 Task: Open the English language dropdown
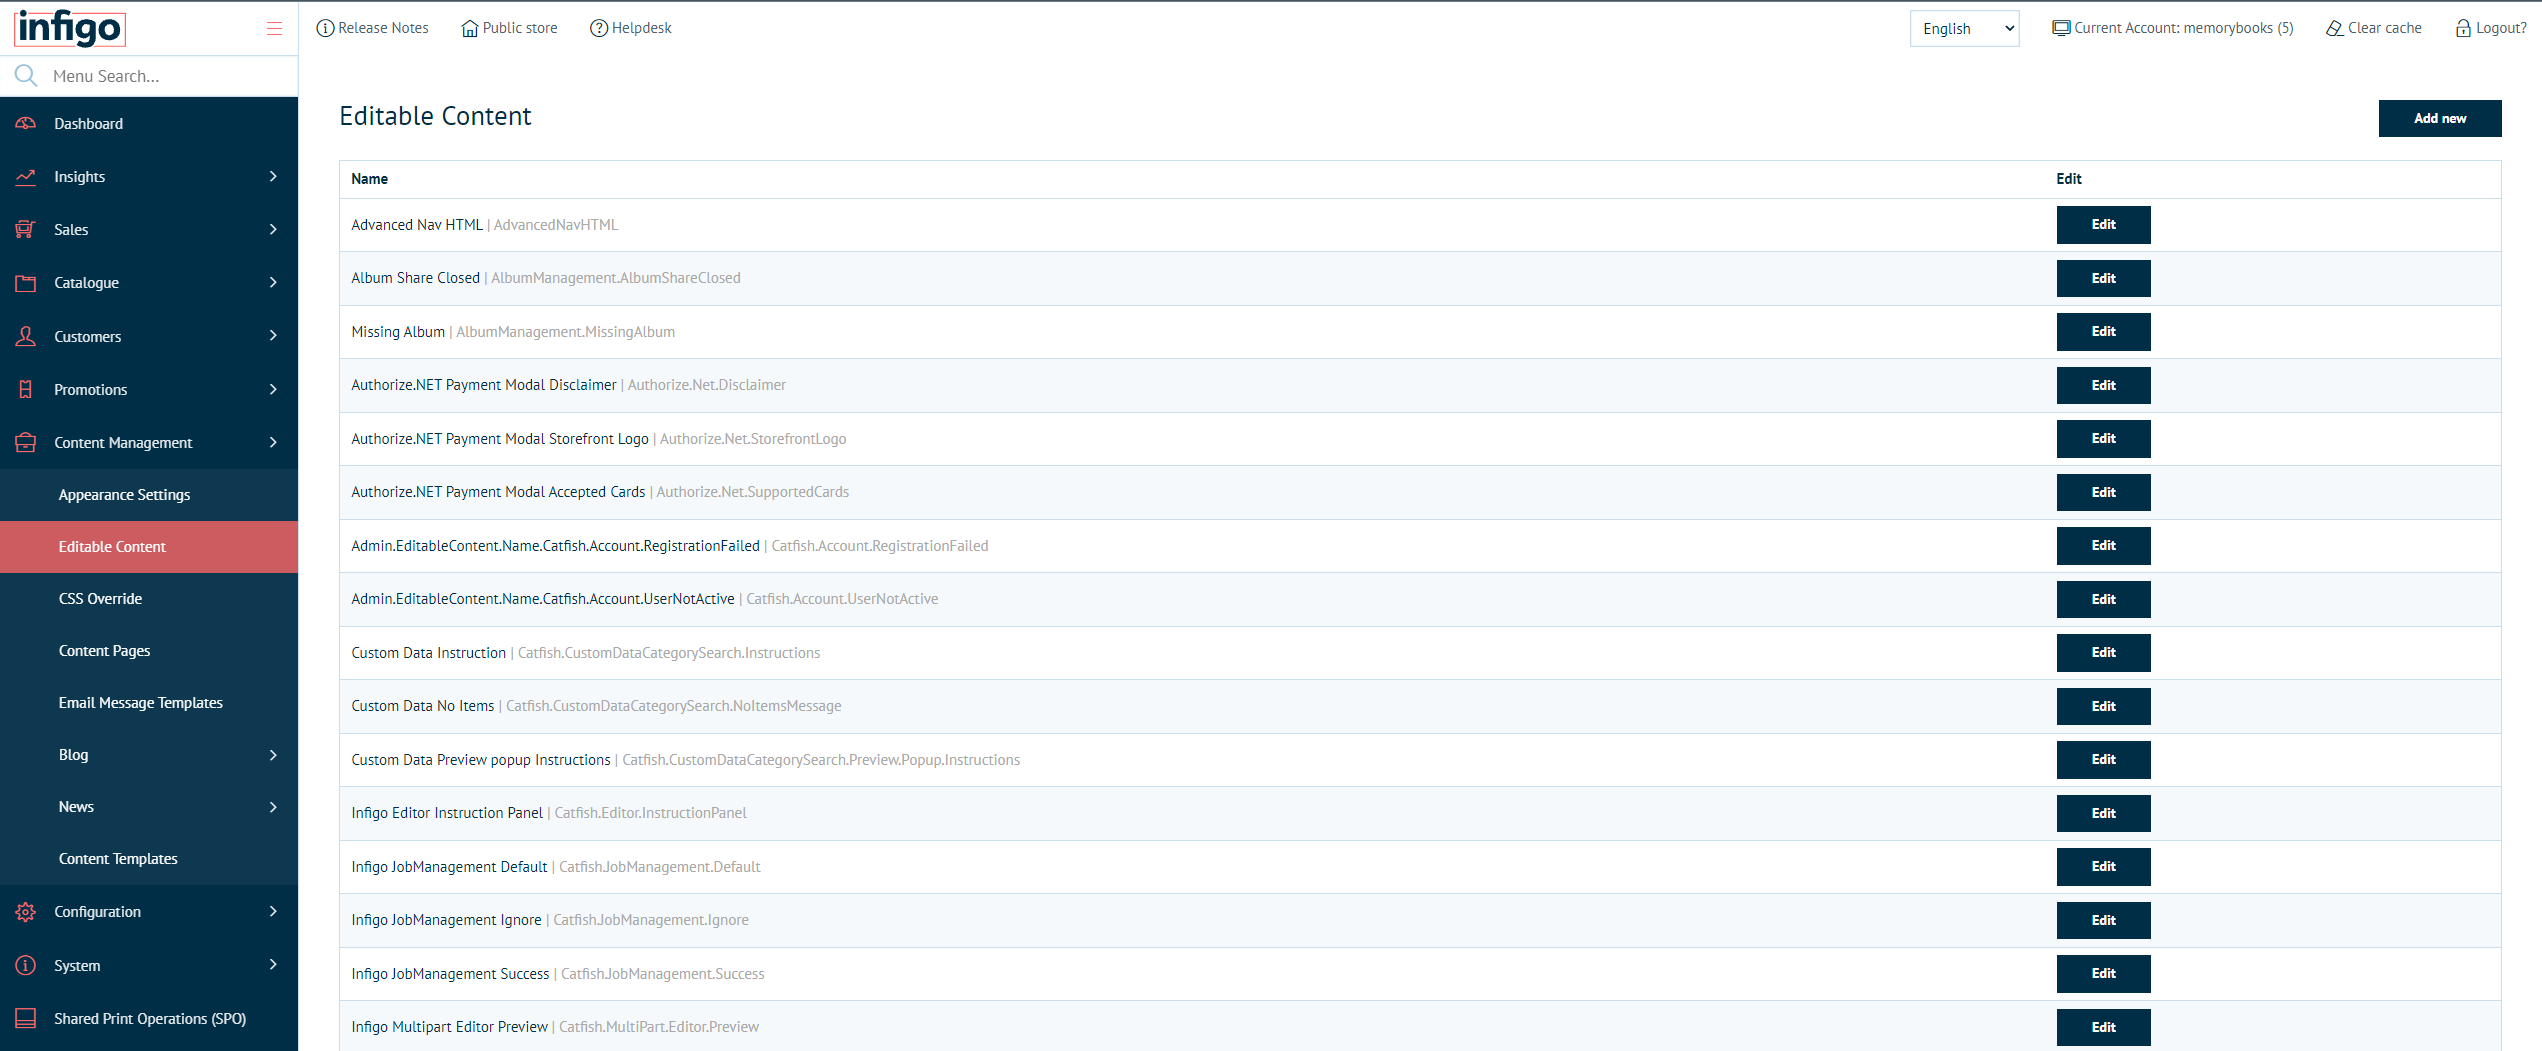click(x=1964, y=29)
